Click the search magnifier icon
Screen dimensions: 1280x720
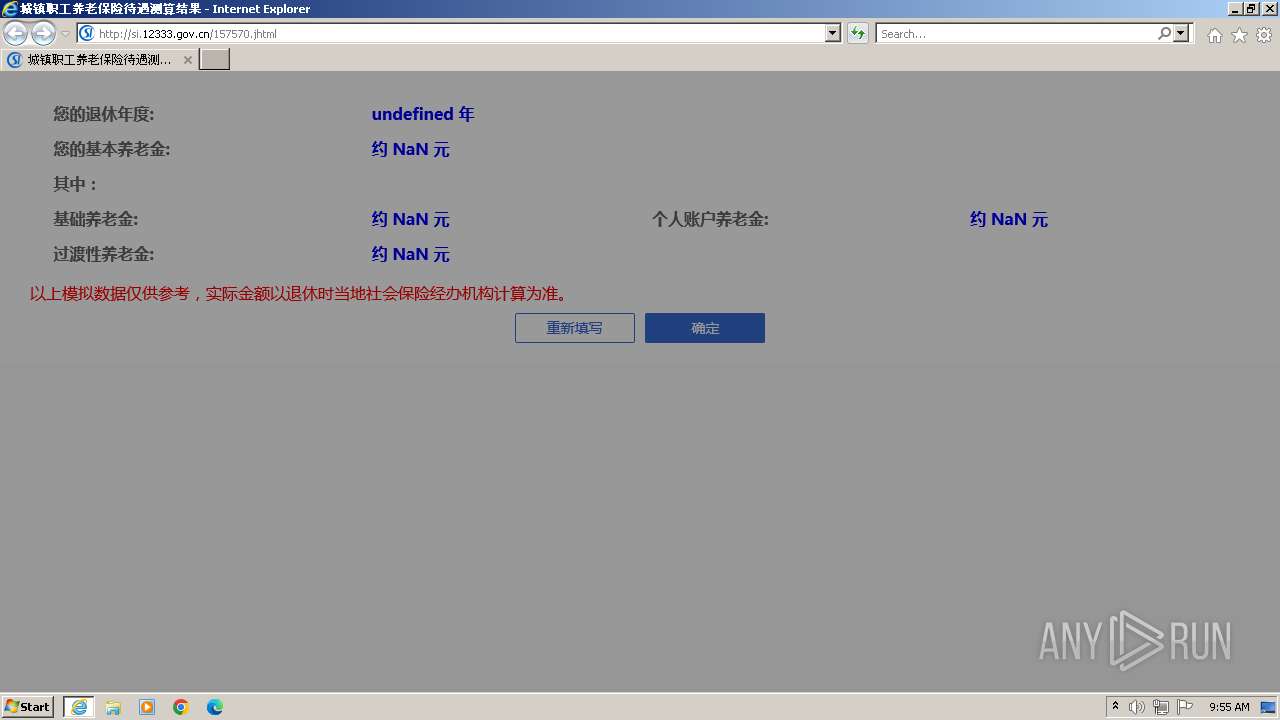(1164, 33)
